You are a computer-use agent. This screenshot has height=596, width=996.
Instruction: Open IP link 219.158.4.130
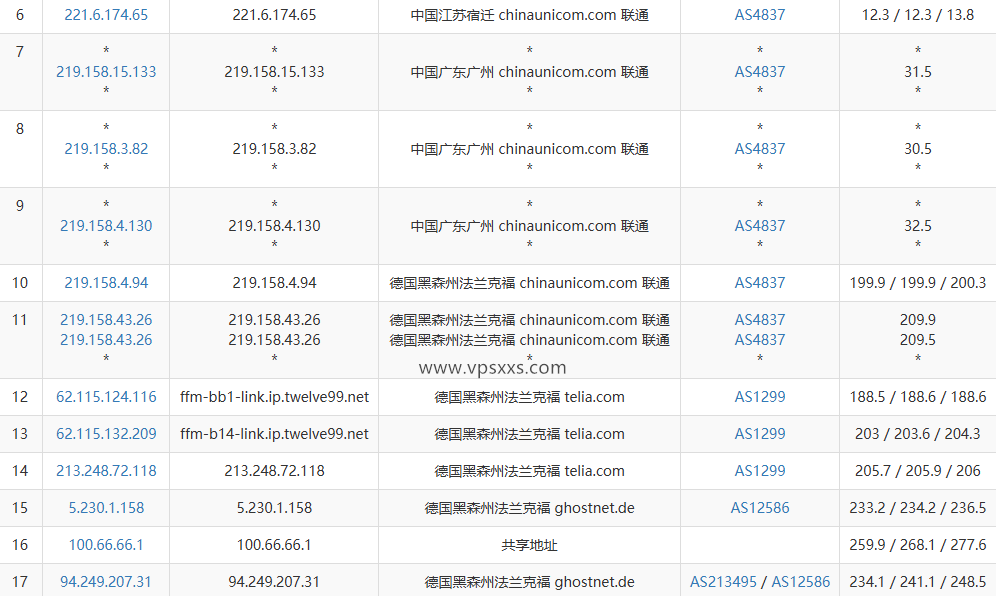point(106,226)
